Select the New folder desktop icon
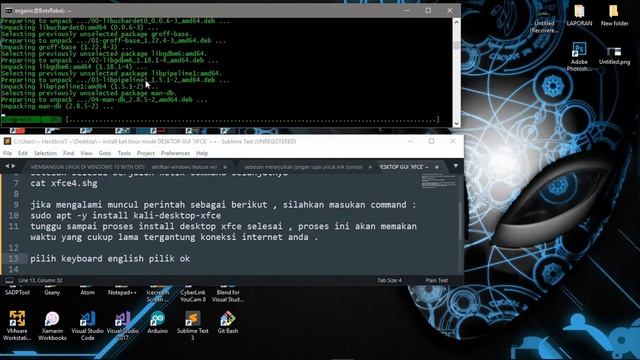This screenshot has height=360, width=640. [614, 16]
